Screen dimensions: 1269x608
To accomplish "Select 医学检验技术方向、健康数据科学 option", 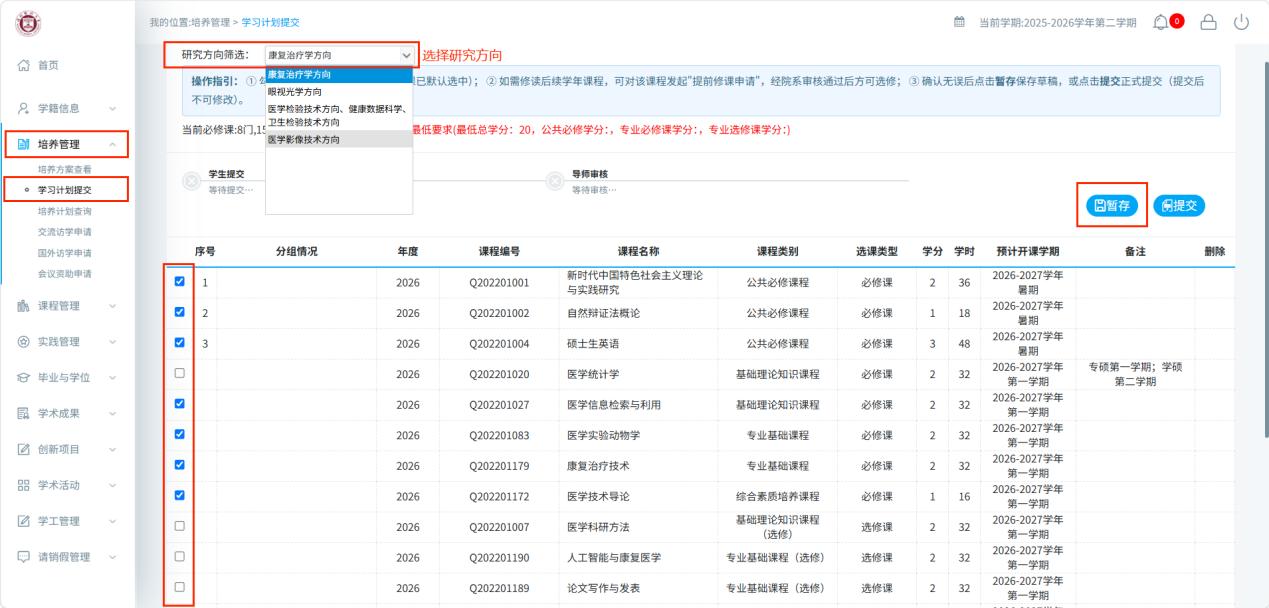I will pos(339,115).
